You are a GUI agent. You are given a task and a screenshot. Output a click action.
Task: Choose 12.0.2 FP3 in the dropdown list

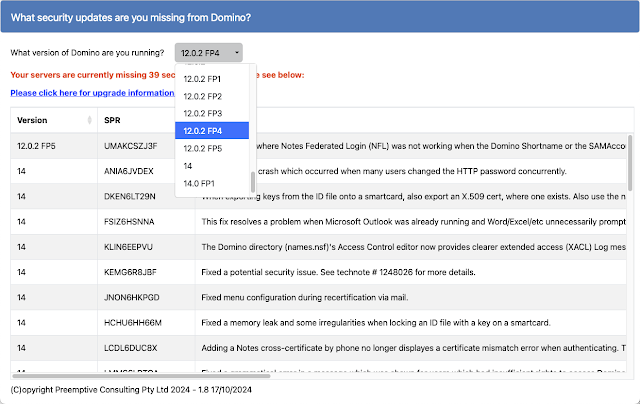212,113
